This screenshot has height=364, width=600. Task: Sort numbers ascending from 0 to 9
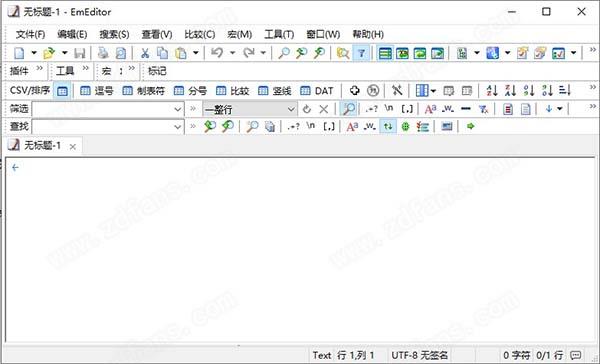[529, 91]
